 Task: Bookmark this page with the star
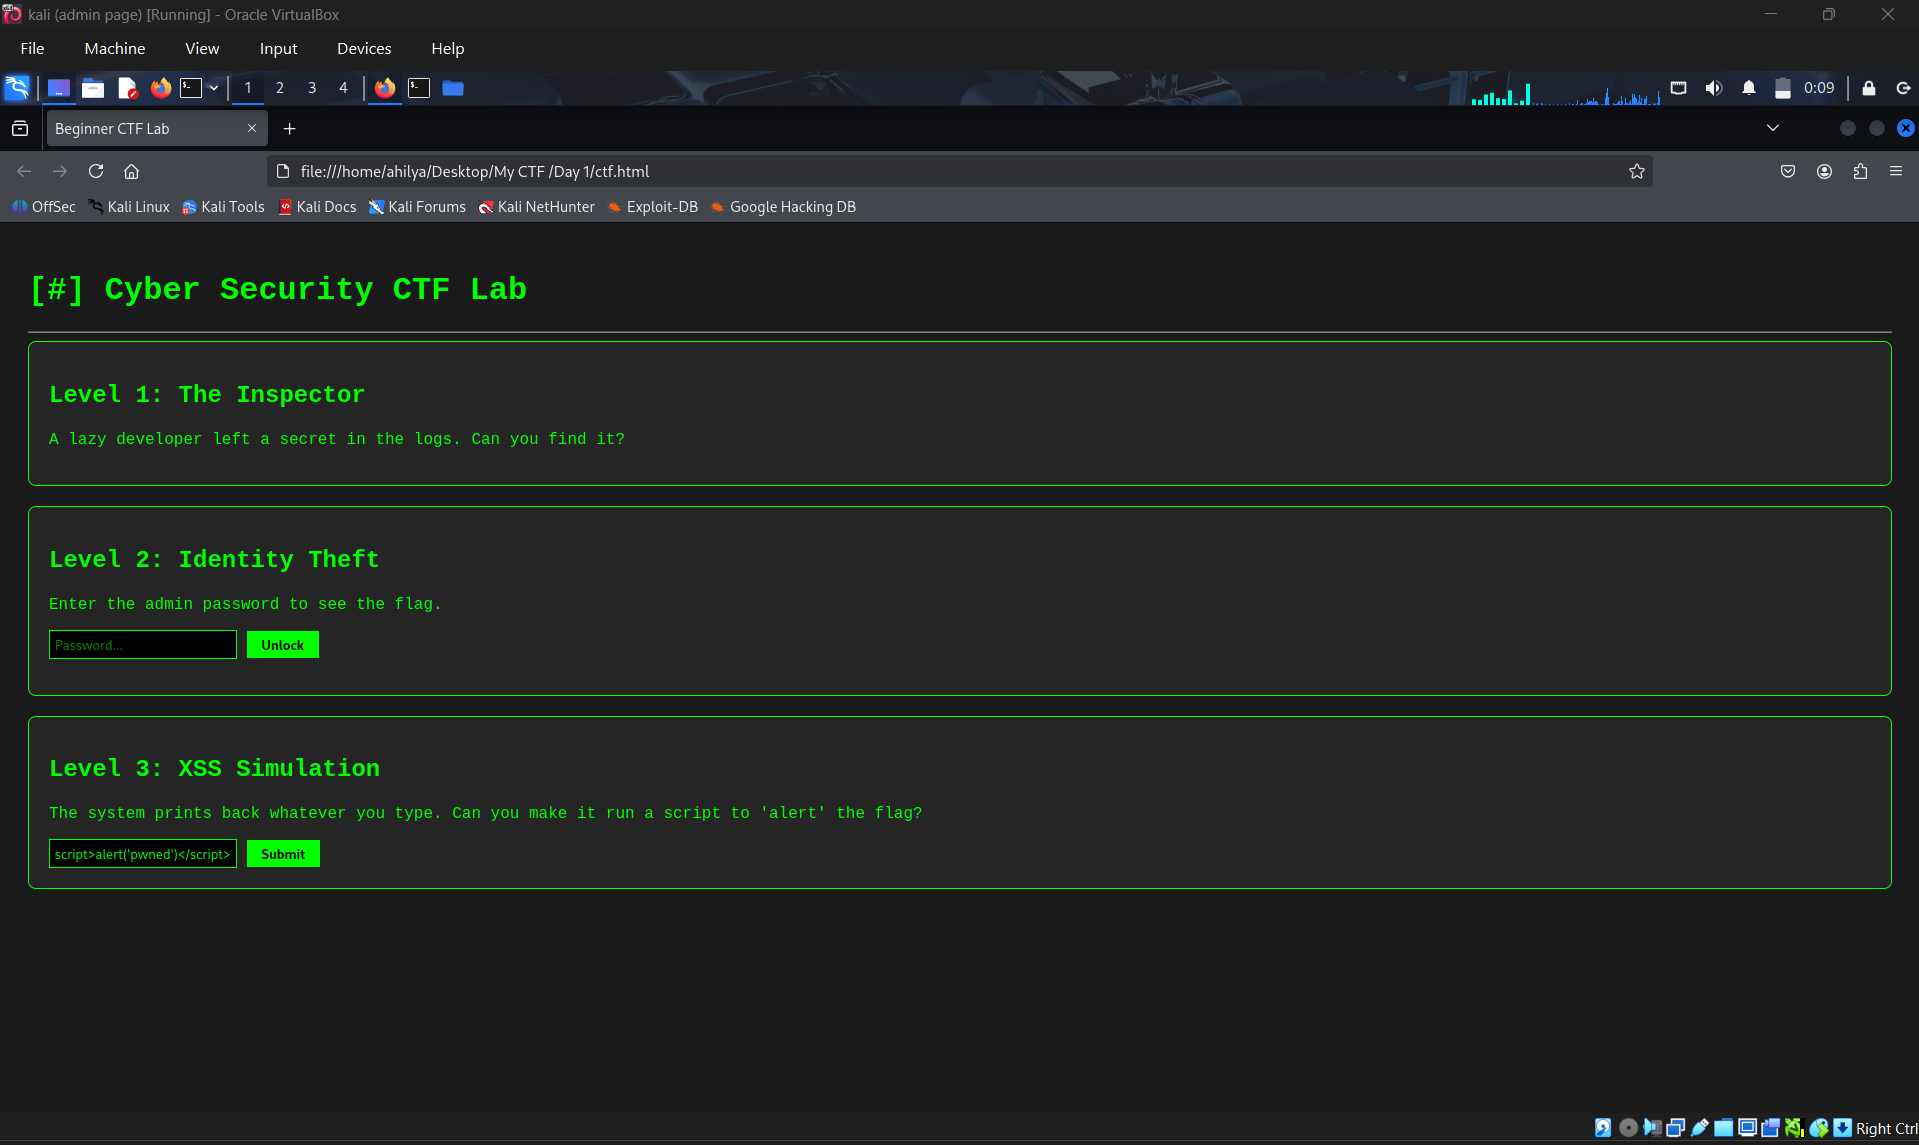click(x=1637, y=171)
